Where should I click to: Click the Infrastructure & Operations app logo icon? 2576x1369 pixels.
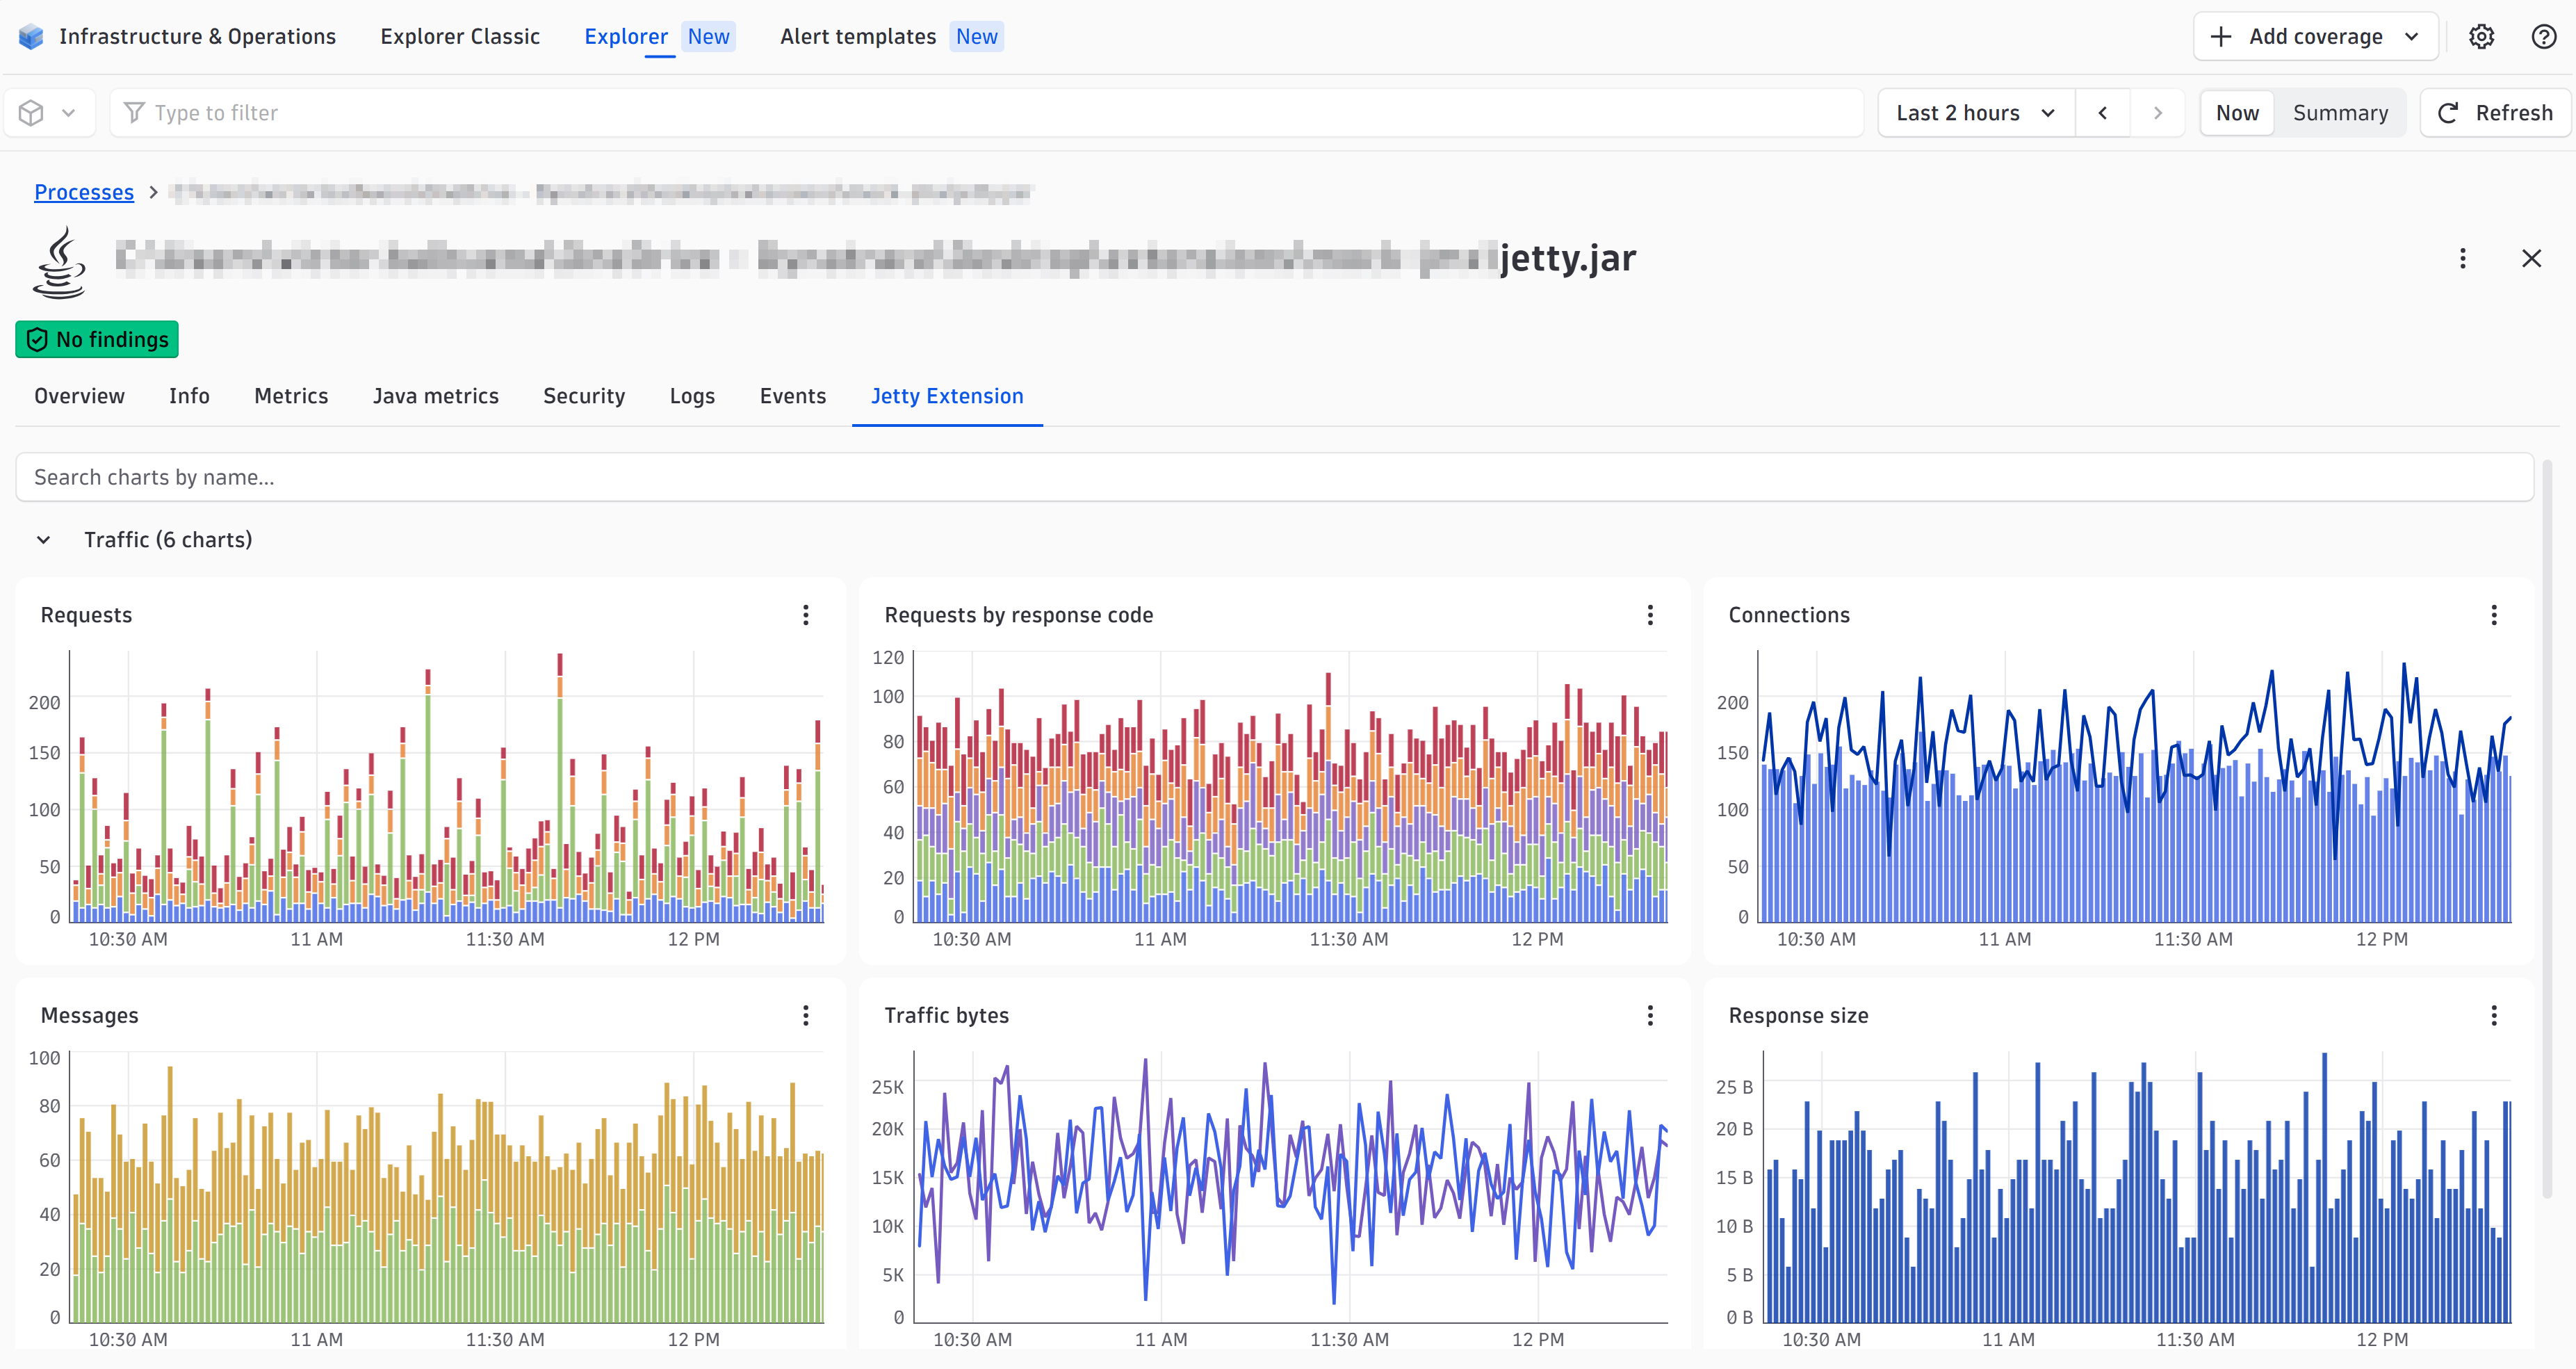(31, 37)
